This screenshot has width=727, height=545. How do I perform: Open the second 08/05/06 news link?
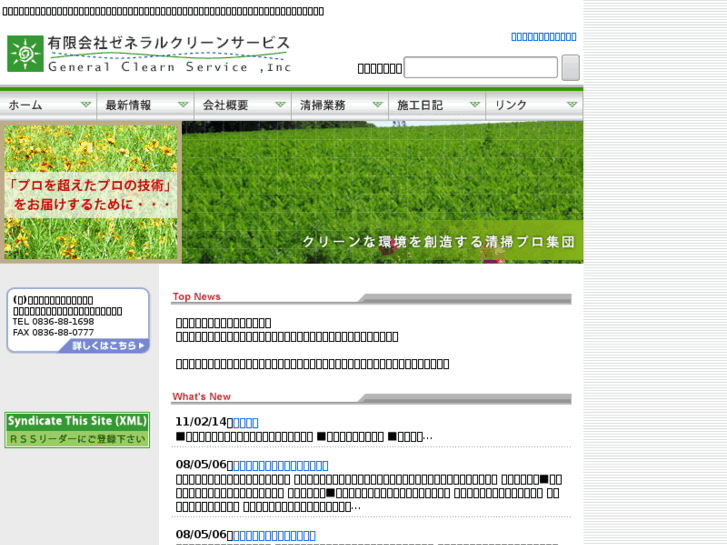[274, 535]
